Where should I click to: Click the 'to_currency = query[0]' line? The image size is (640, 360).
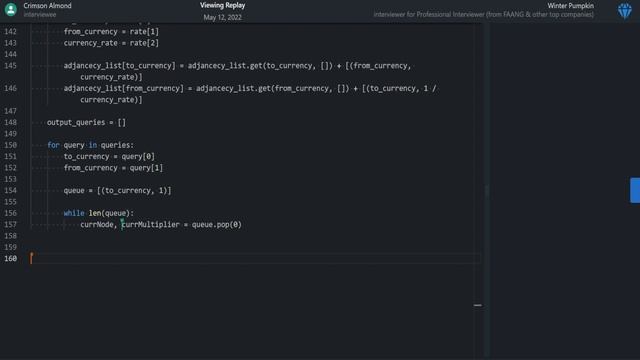109,156
